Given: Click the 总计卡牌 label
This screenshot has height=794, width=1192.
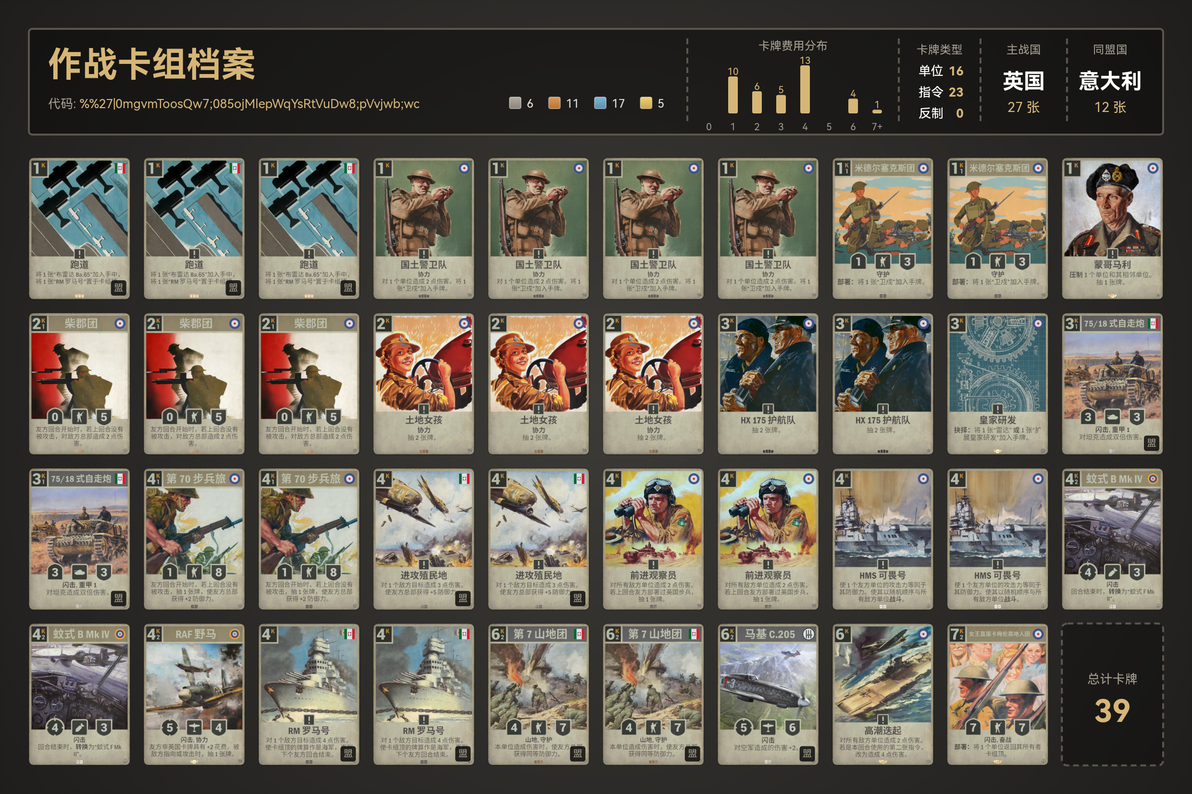Looking at the screenshot, I should point(1112,678).
